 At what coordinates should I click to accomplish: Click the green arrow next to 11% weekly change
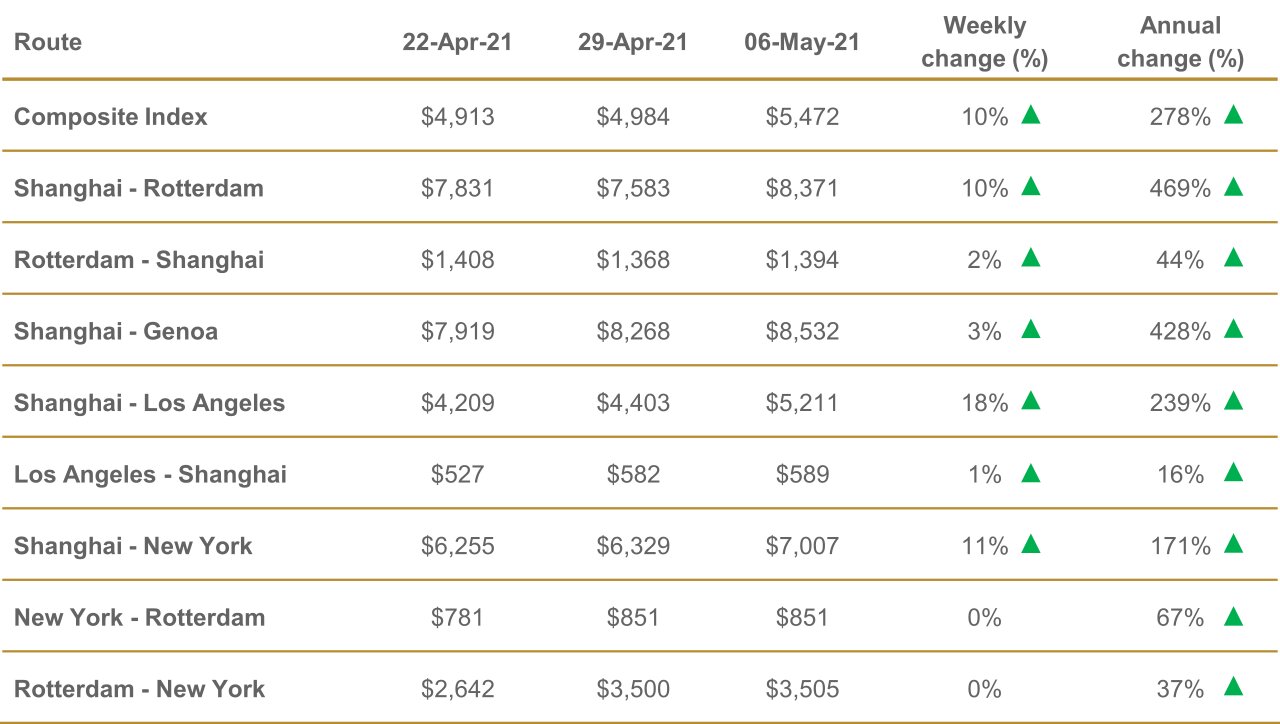(x=1031, y=545)
